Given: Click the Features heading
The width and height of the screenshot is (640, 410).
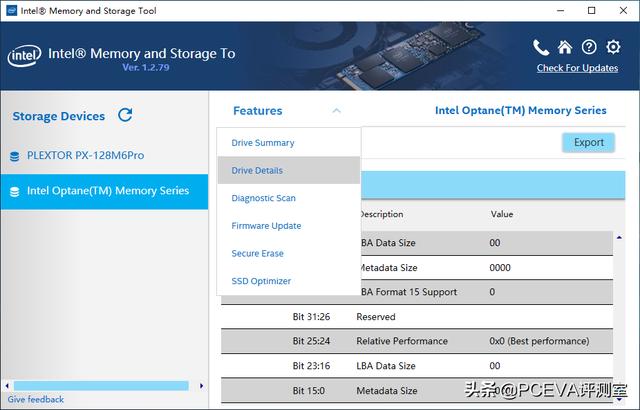Looking at the screenshot, I should pos(258,111).
